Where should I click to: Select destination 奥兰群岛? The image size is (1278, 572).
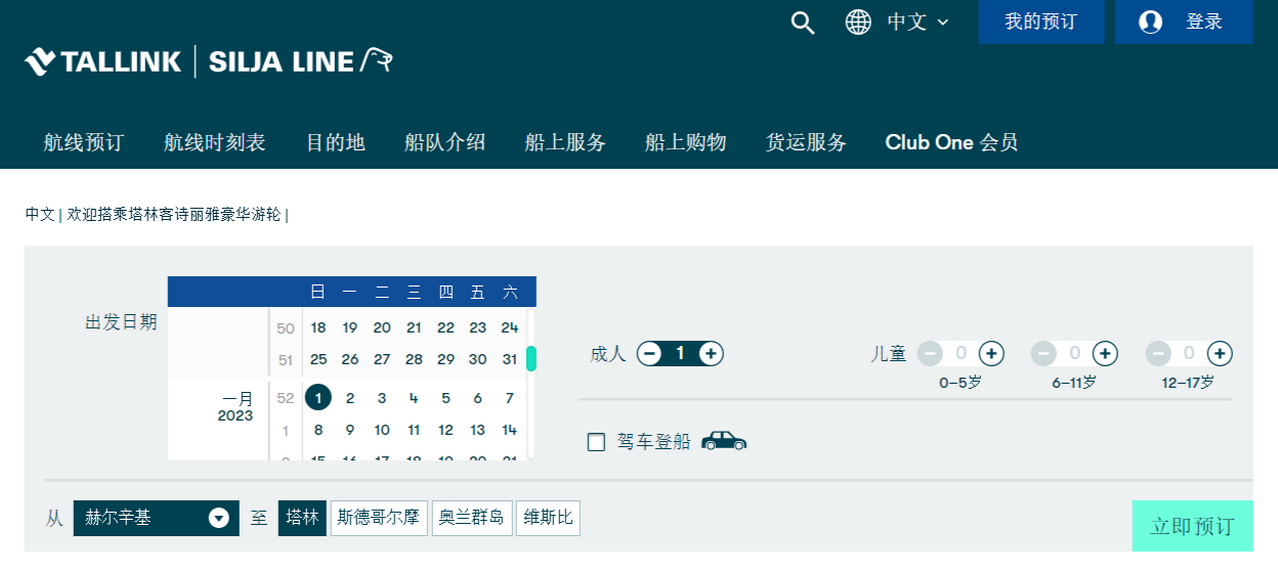[472, 518]
